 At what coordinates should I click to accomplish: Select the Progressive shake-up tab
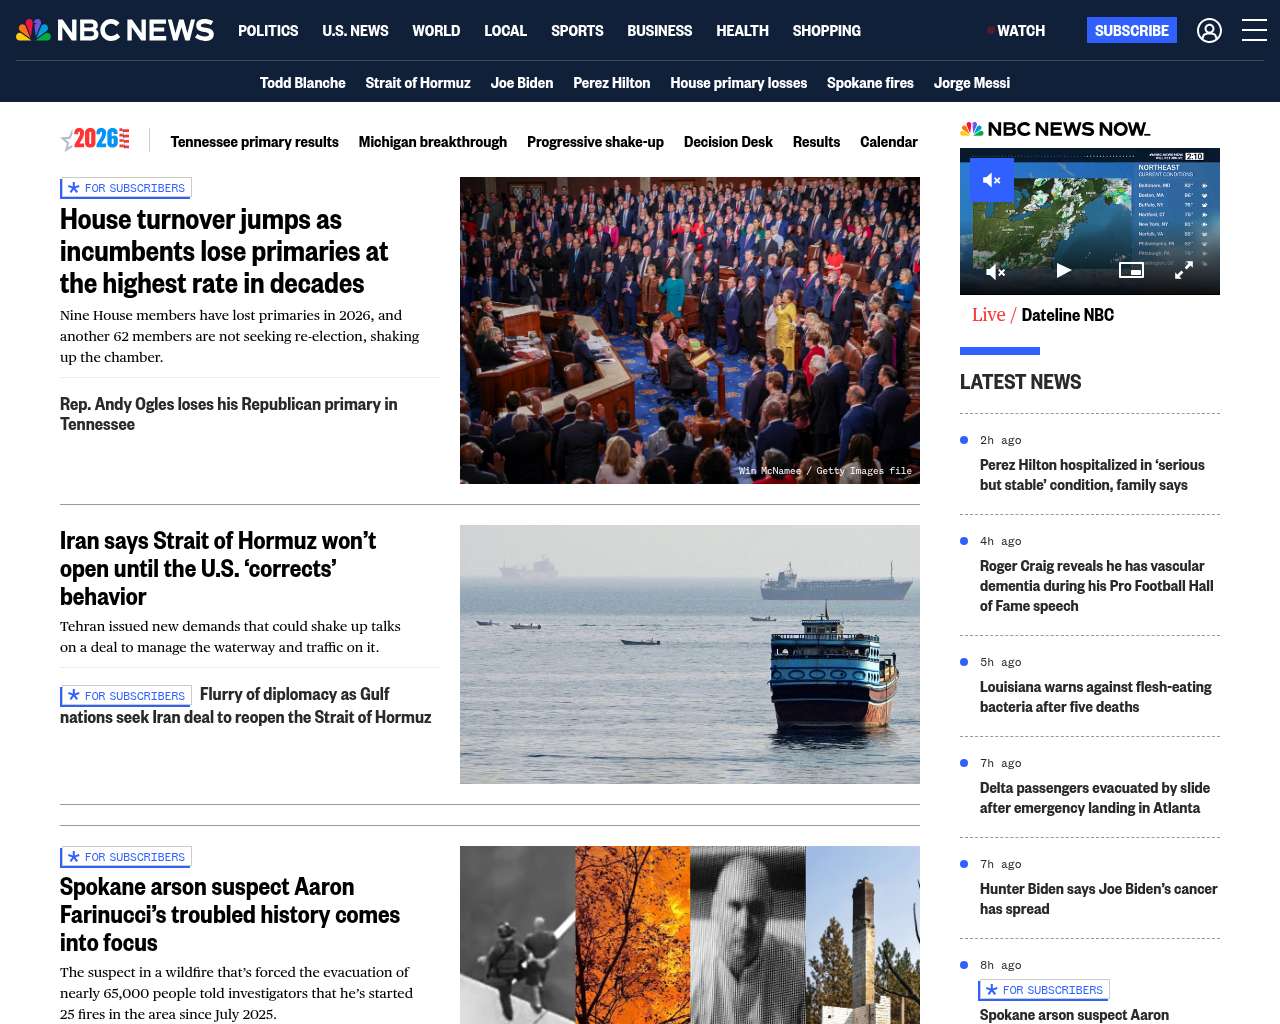click(x=595, y=142)
